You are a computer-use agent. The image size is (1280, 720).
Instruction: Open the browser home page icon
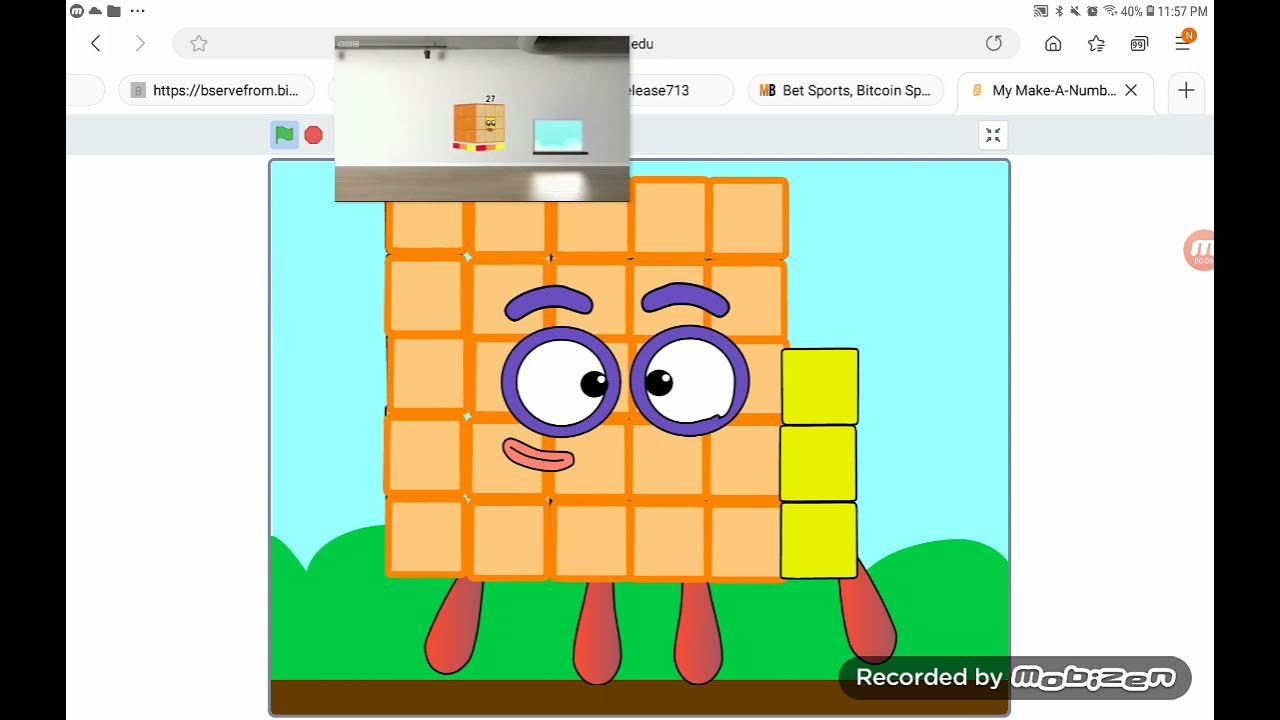(x=1053, y=43)
